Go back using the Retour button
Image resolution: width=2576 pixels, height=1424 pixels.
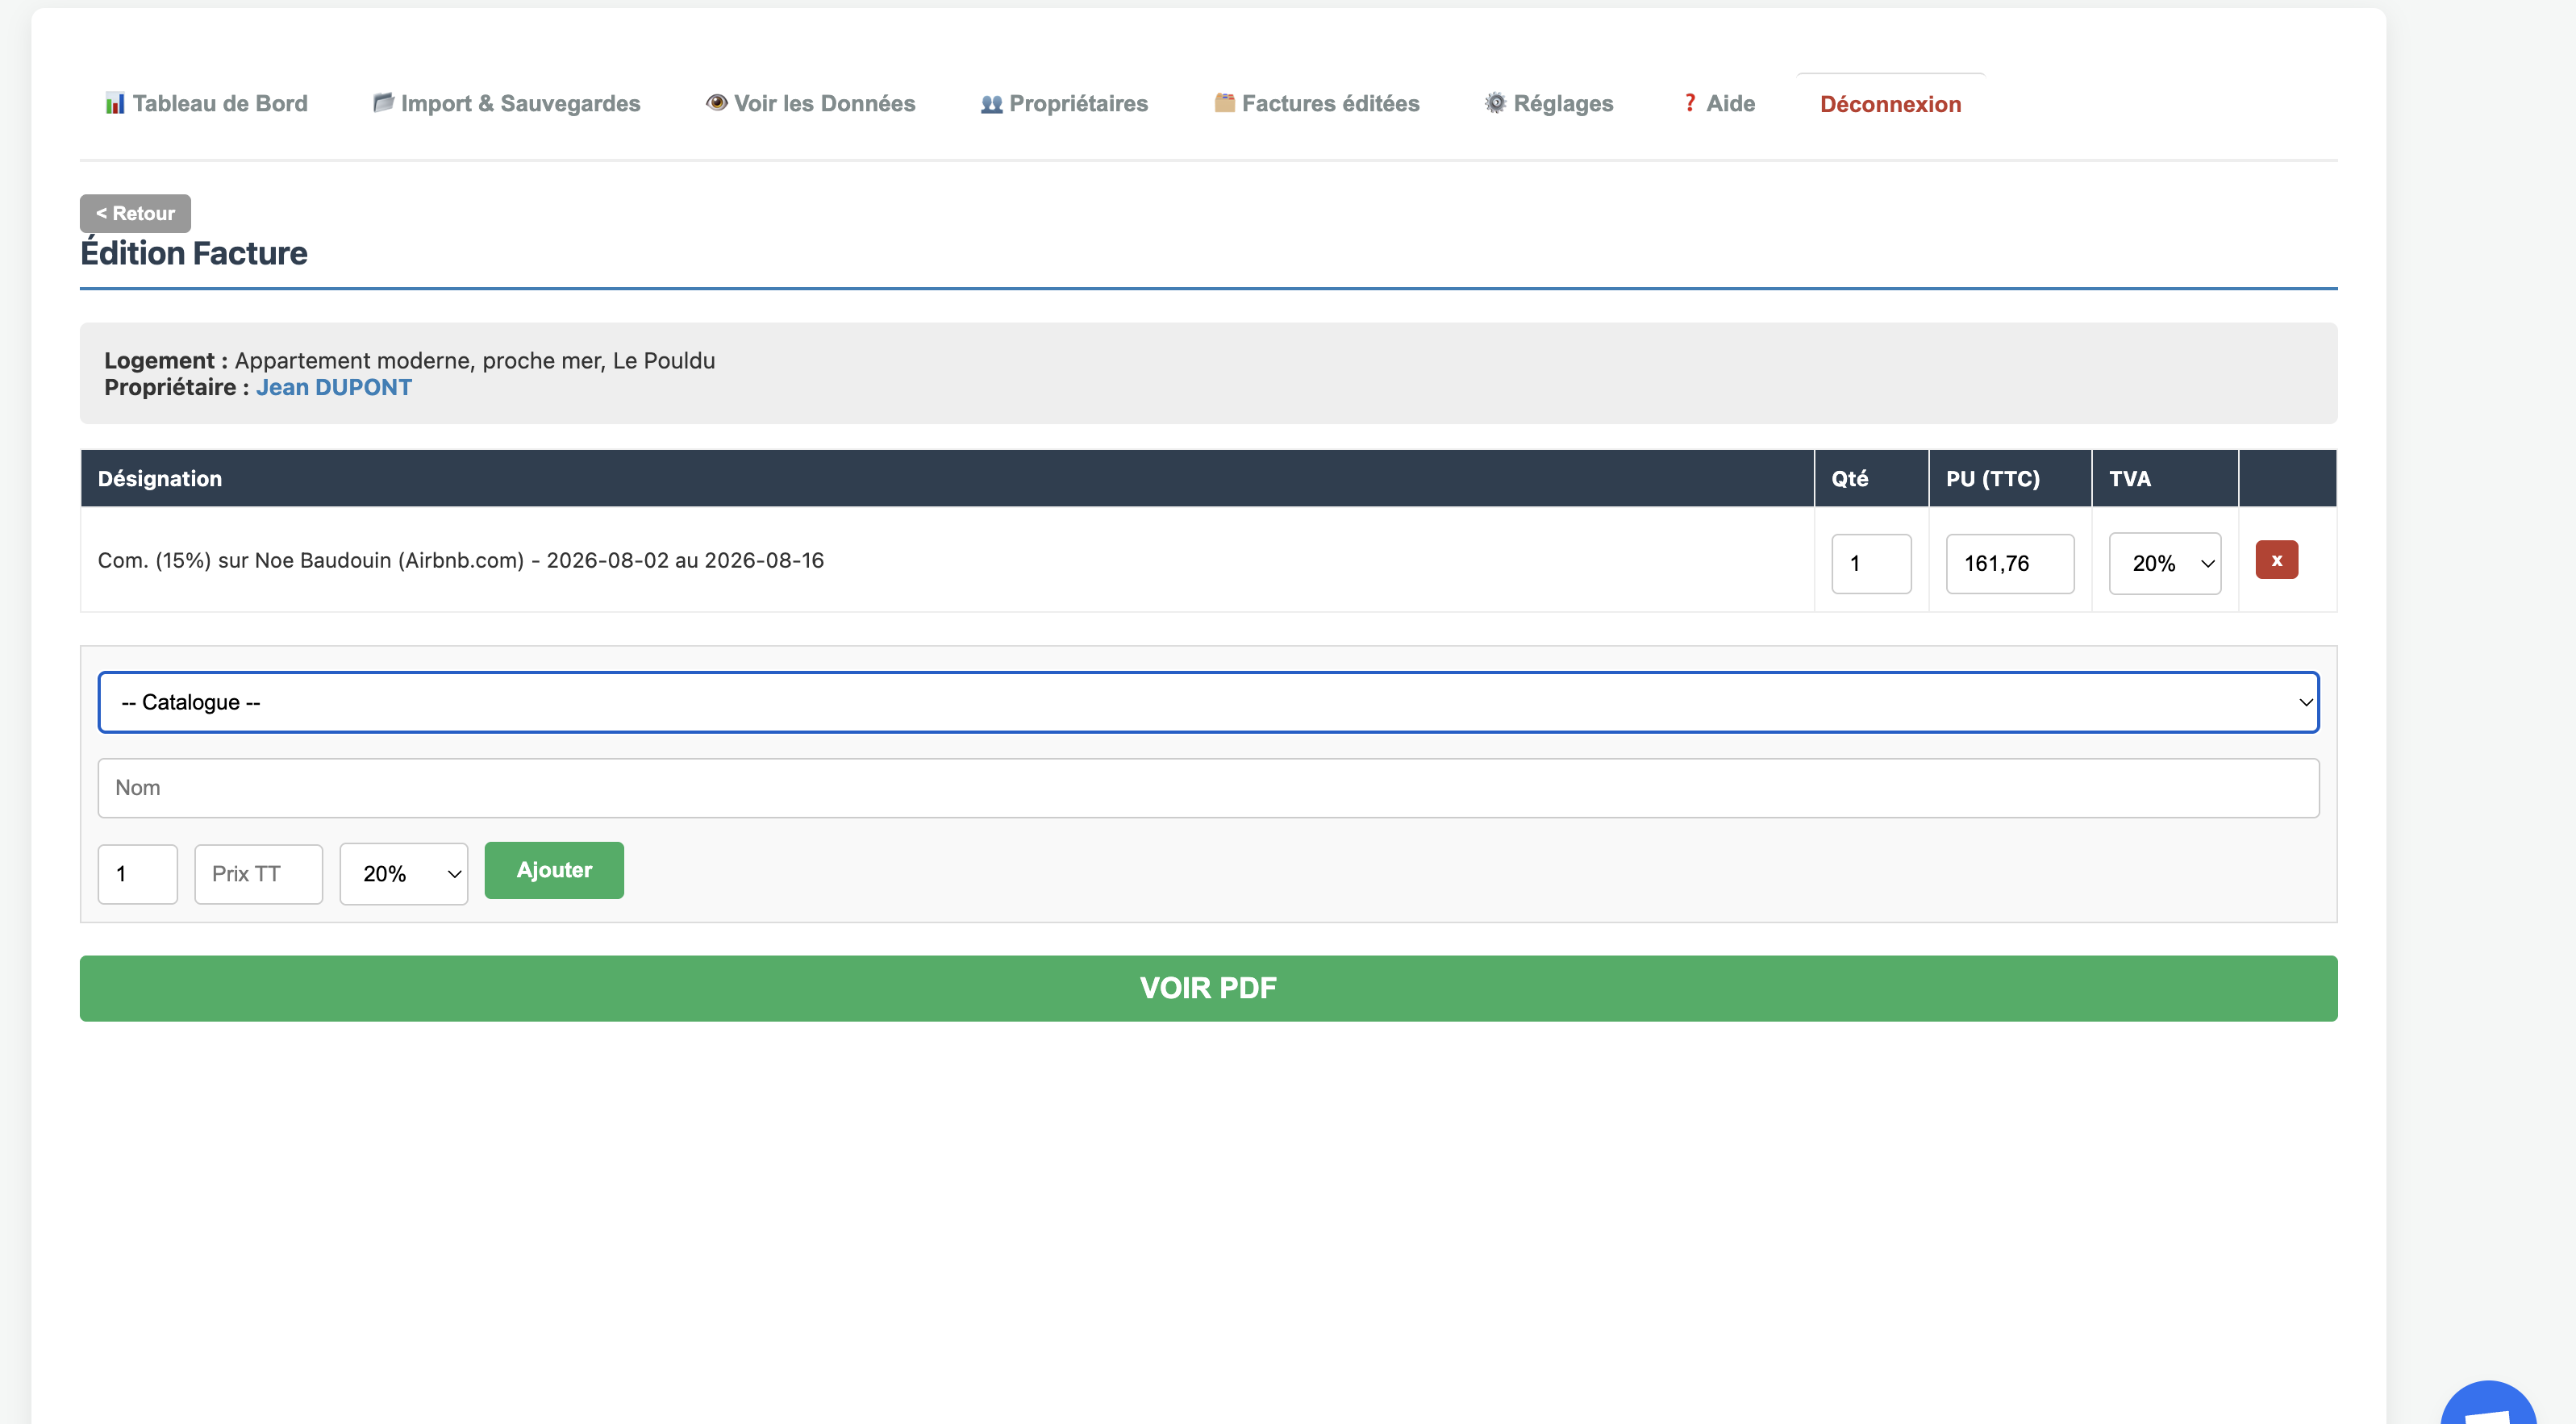point(134,212)
